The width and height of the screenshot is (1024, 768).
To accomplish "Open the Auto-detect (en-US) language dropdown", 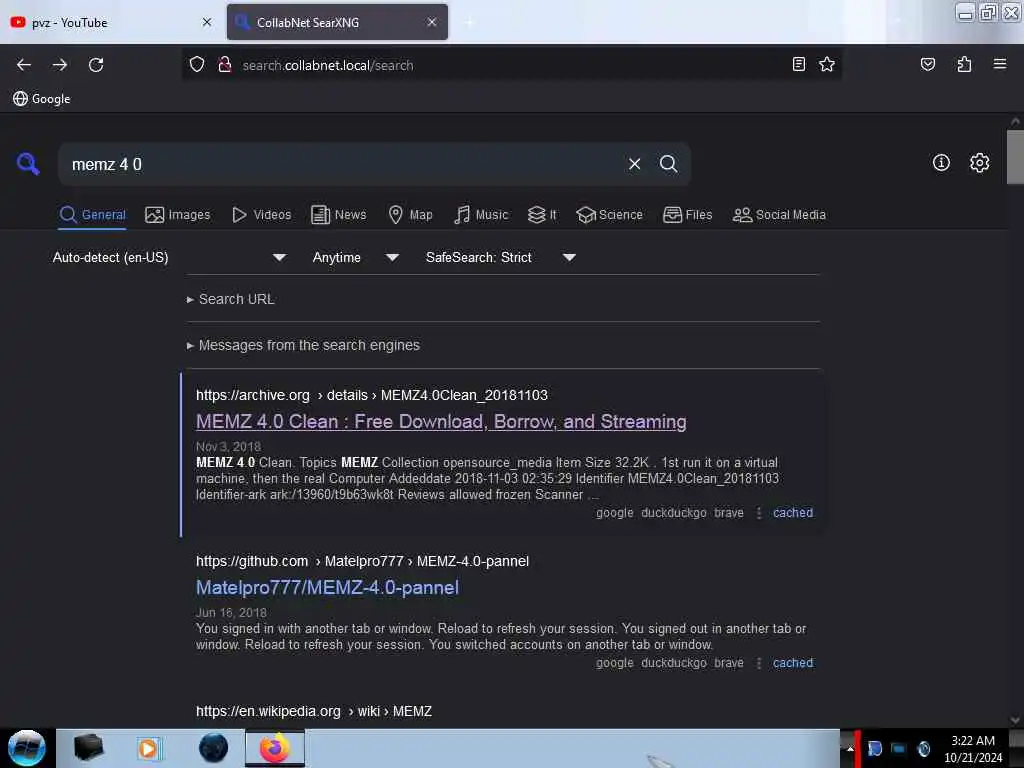I will pos(169,257).
